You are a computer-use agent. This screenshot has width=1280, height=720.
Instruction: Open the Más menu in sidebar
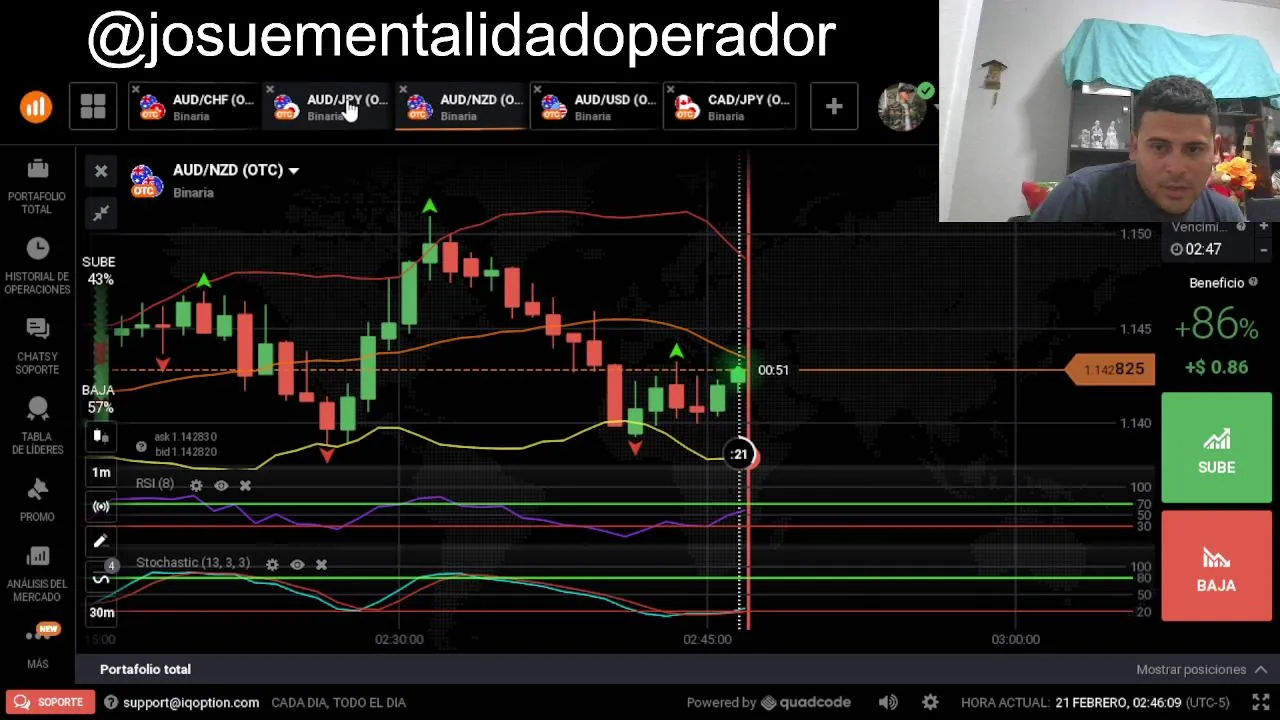(37, 646)
